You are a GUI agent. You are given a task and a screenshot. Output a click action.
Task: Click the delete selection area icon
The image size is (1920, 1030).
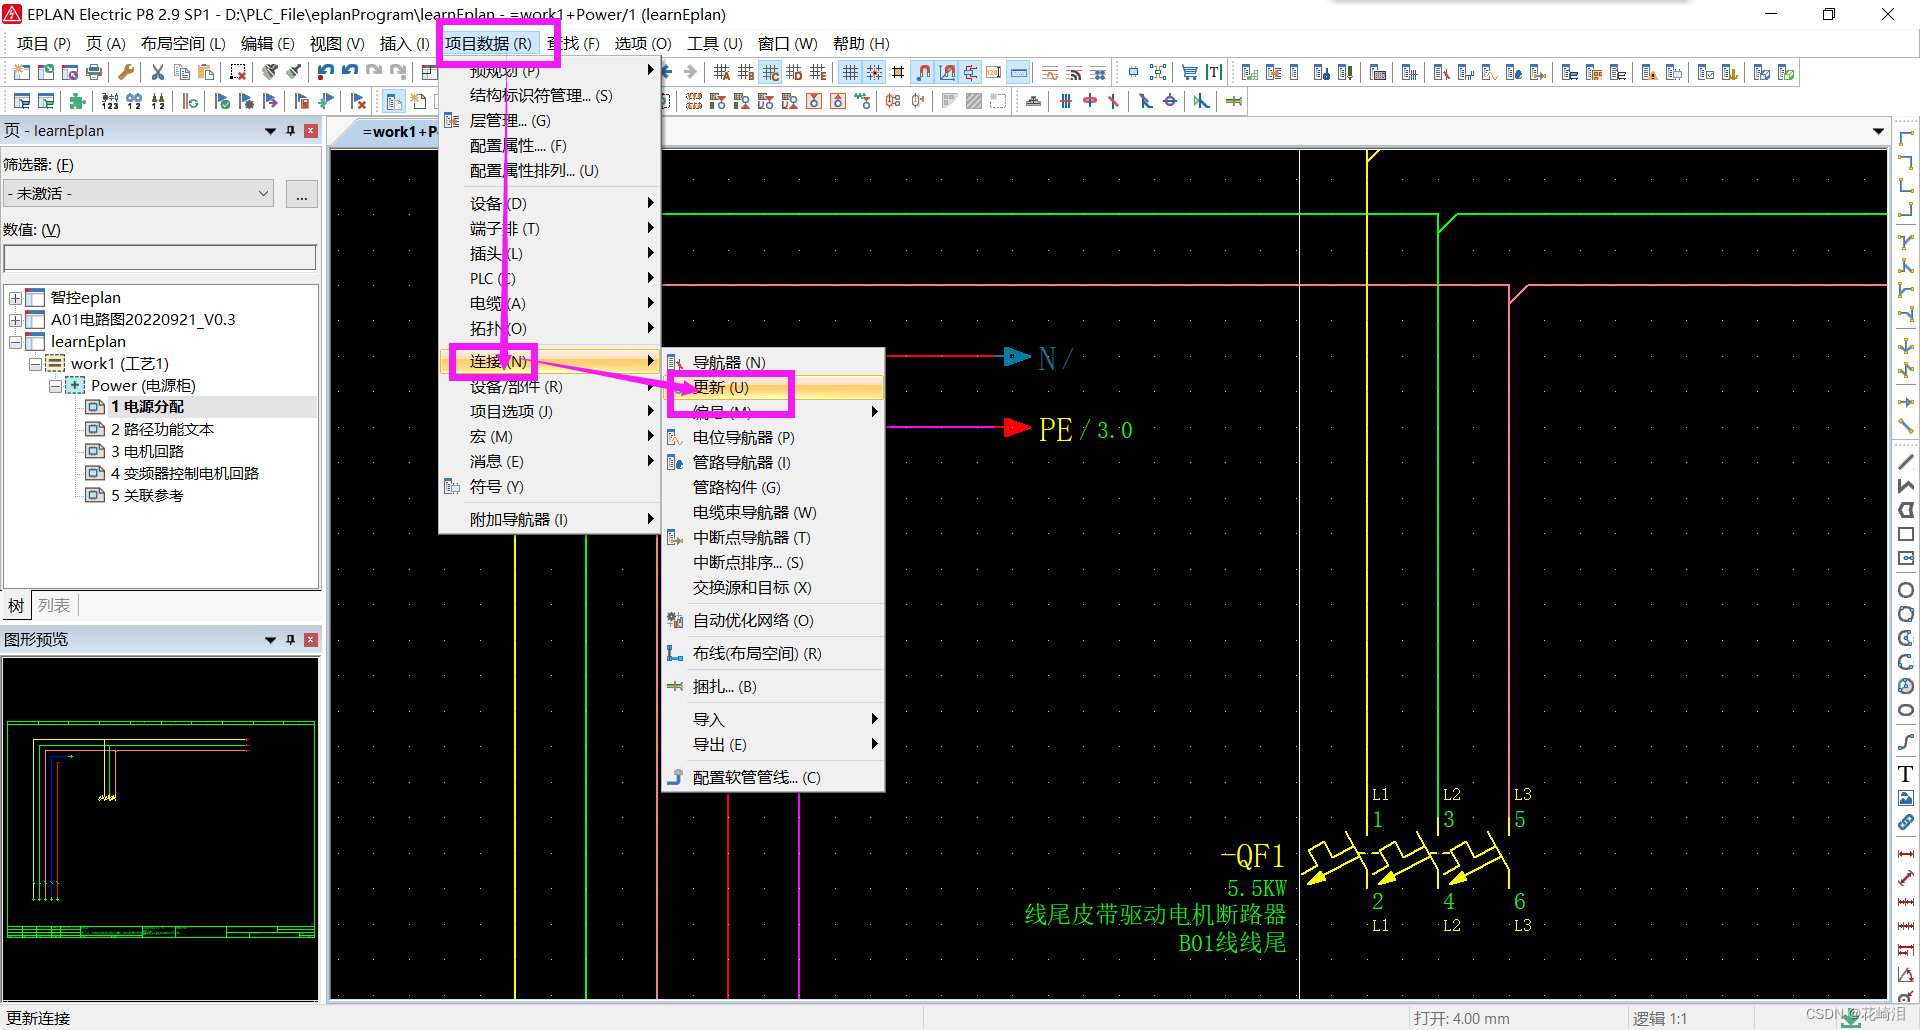pyautogui.click(x=238, y=72)
